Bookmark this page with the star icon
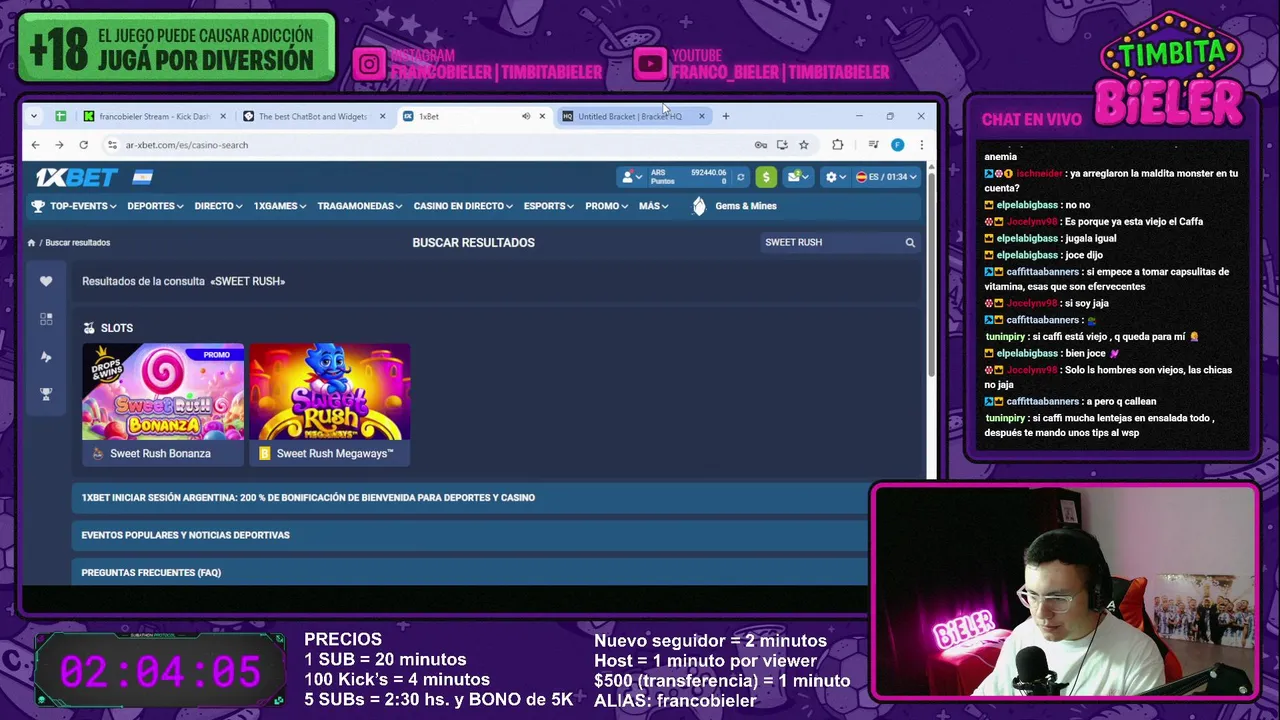The height and width of the screenshot is (720, 1280). (x=803, y=145)
